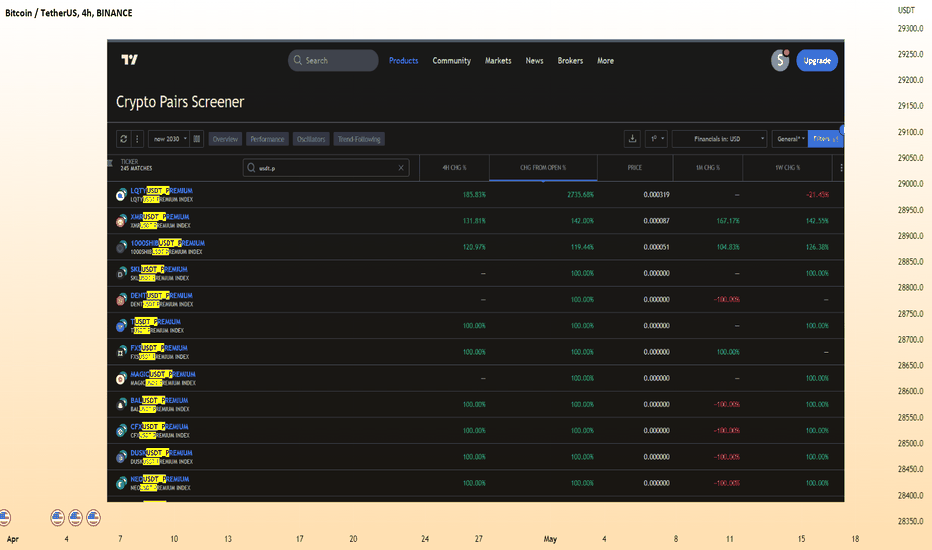The height and width of the screenshot is (550, 932).
Task: Click the NEOUSDT_PREMIUM coin icon
Action: pos(121,483)
